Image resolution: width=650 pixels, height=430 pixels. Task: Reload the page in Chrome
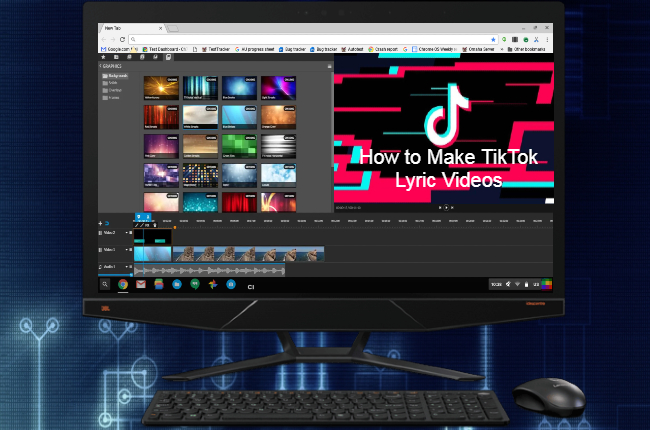point(122,39)
